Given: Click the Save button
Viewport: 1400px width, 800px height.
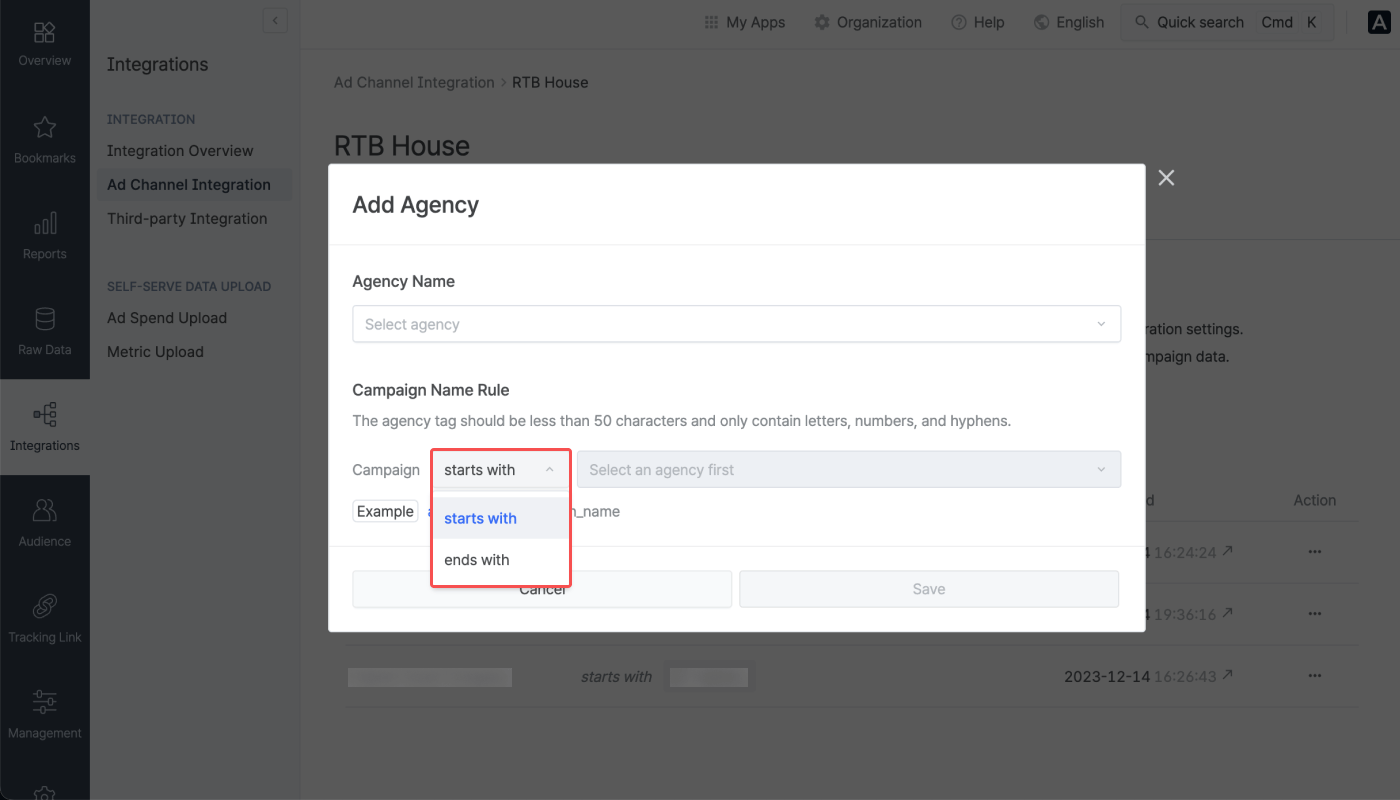Looking at the screenshot, I should click(x=929, y=589).
